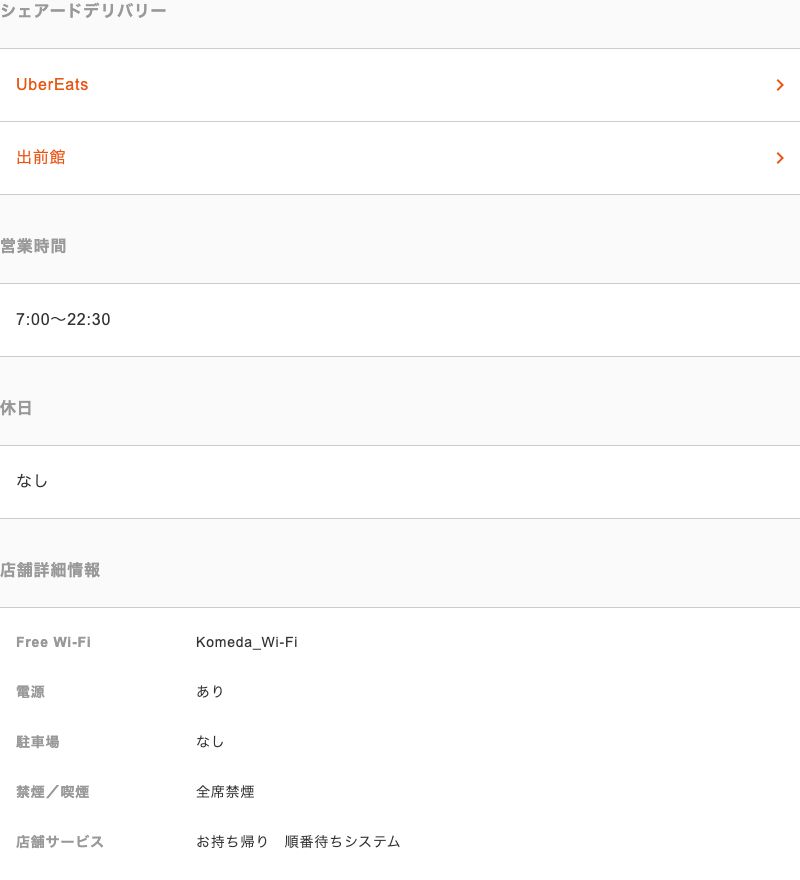Image resolution: width=800 pixels, height=880 pixels.
Task: Select the 店舗詳細情報 section heading
Action: point(50,570)
